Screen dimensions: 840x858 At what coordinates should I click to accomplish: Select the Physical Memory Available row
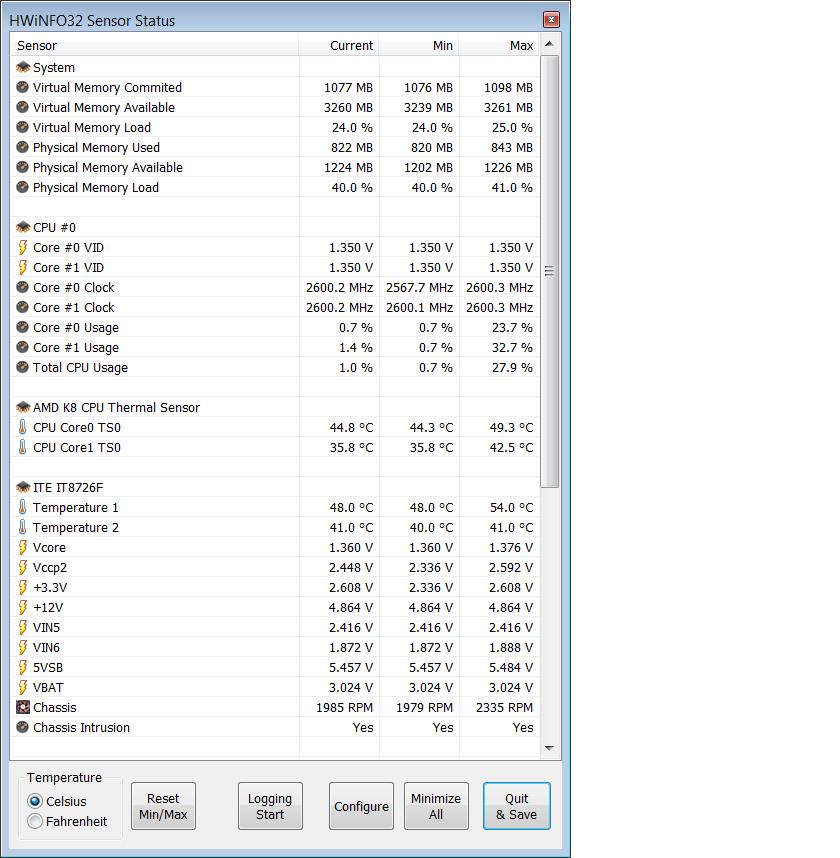tap(275, 167)
